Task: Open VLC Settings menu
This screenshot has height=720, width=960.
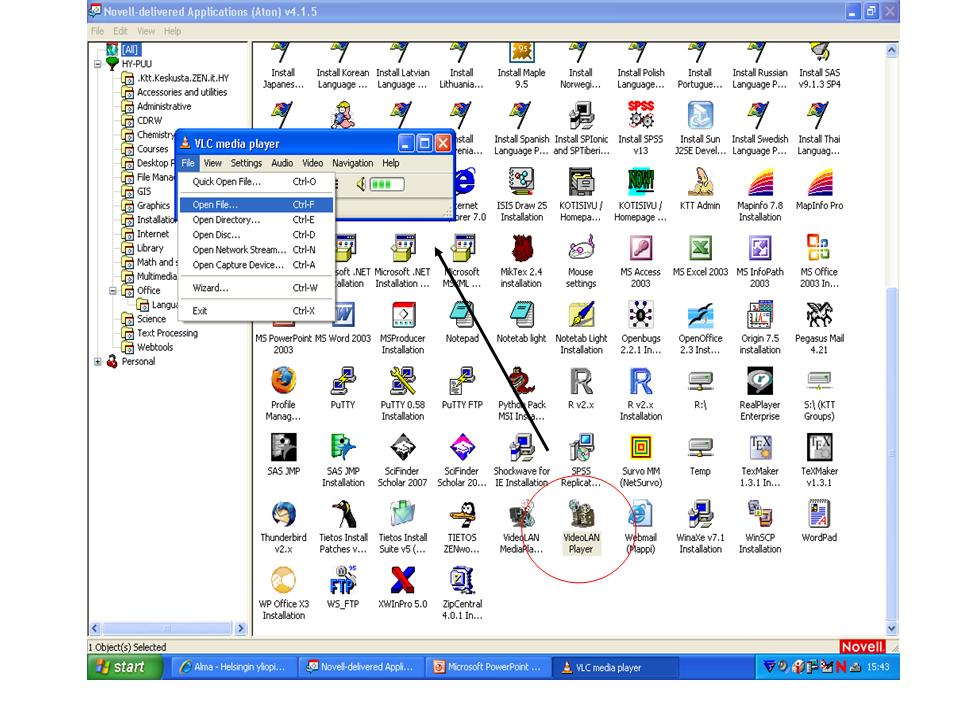Action: coord(246,163)
